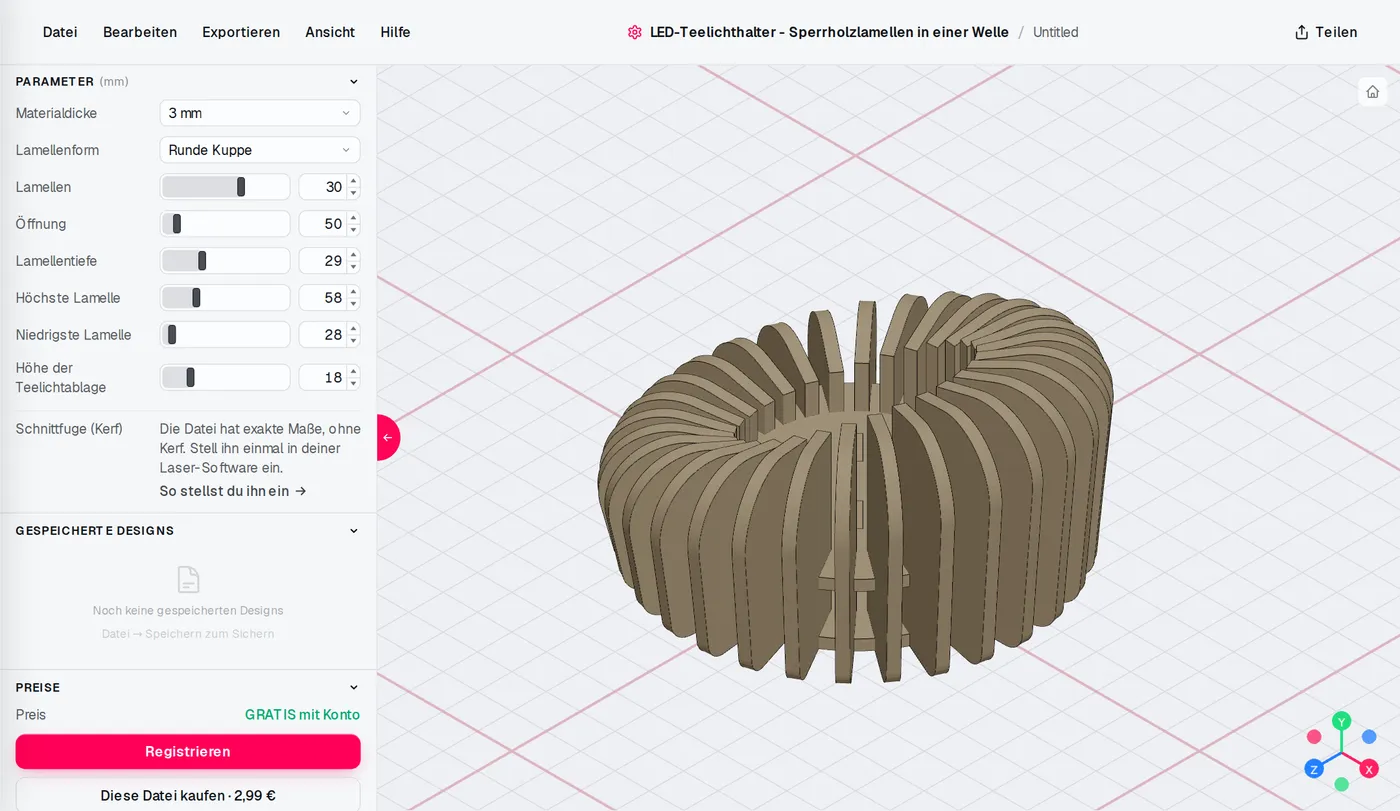The height and width of the screenshot is (811, 1400).
Task: Open the Hilfe menu
Action: point(395,32)
